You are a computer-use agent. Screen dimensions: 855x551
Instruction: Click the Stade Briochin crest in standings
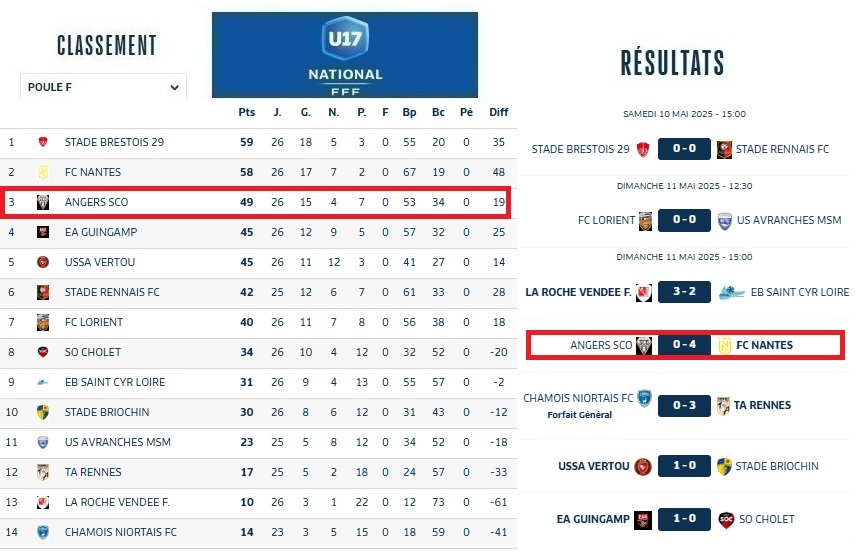[x=43, y=412]
